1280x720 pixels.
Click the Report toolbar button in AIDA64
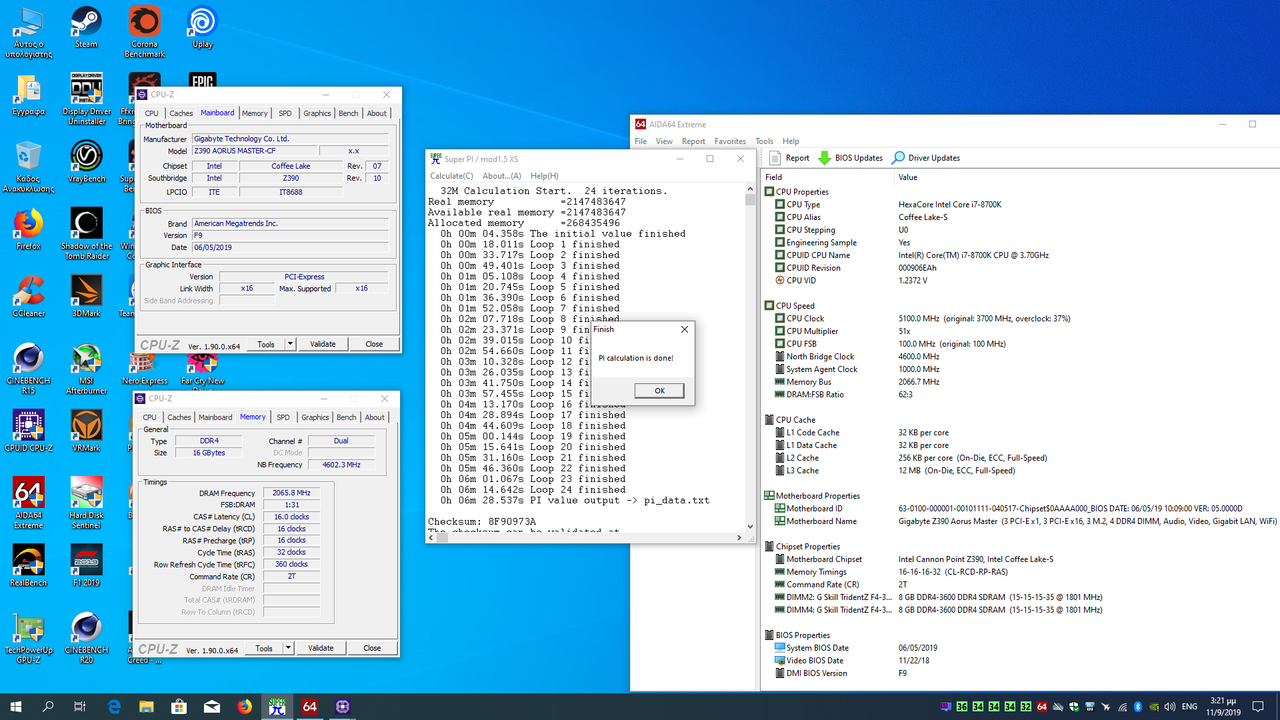click(x=788, y=158)
